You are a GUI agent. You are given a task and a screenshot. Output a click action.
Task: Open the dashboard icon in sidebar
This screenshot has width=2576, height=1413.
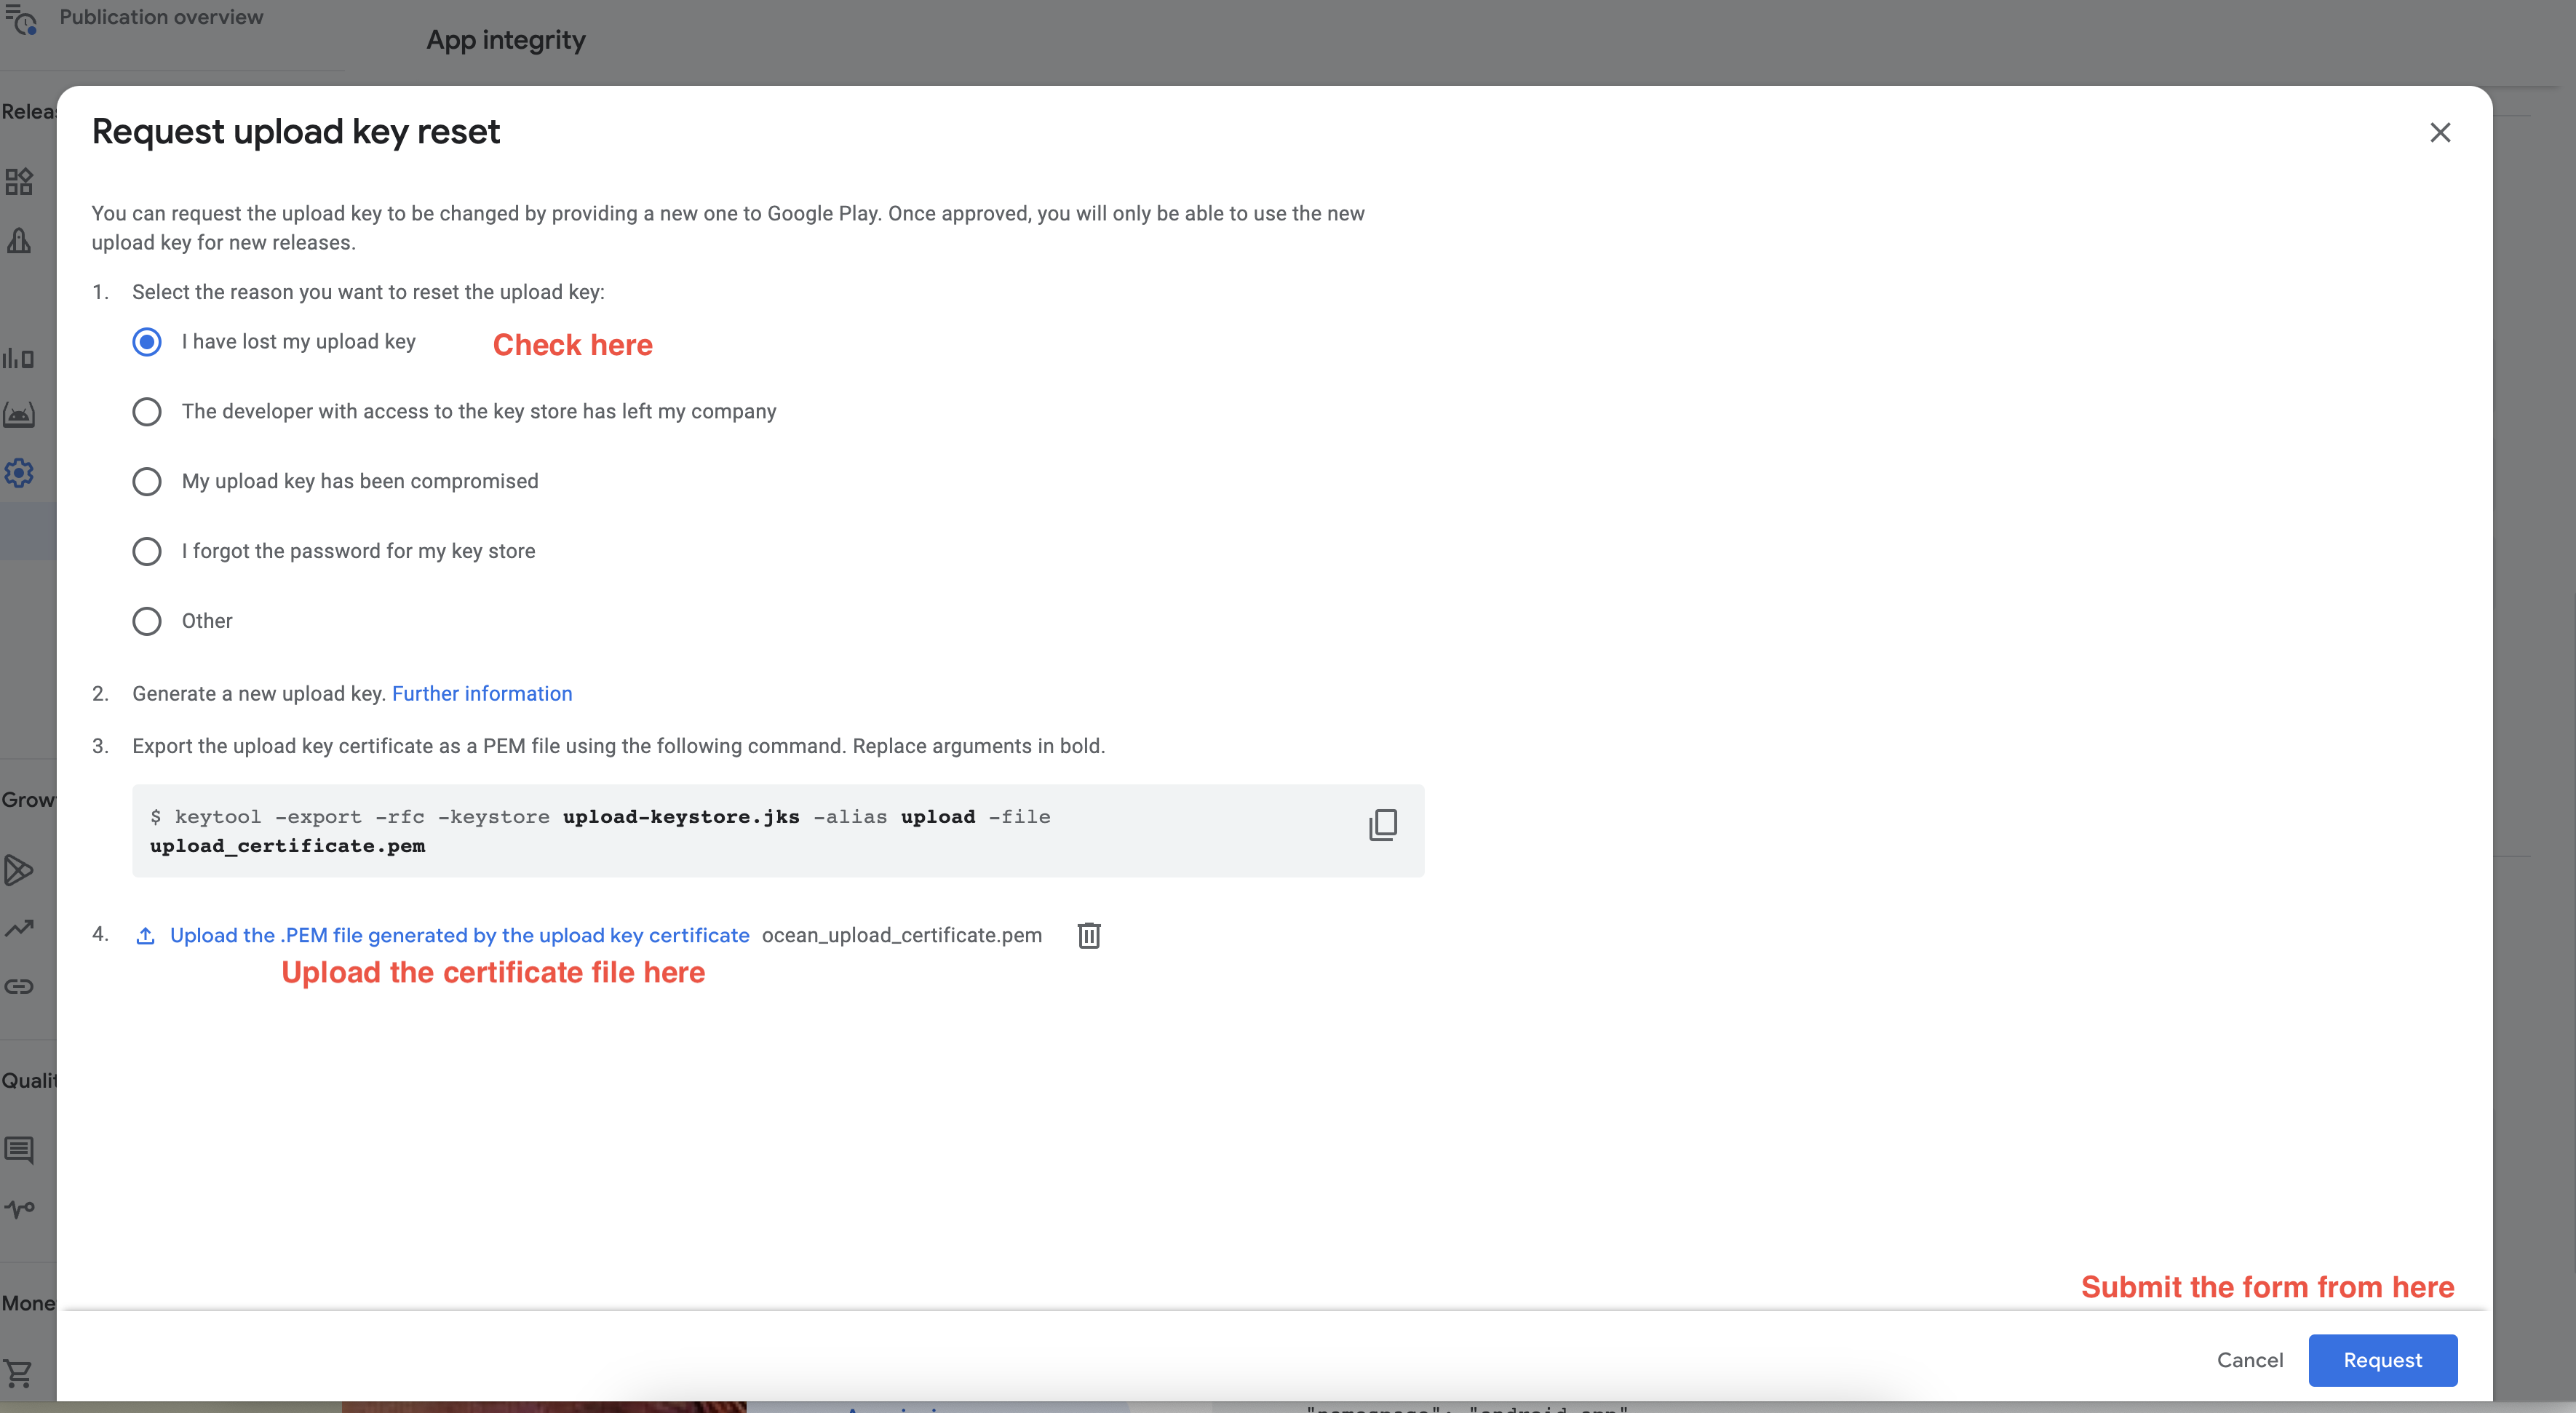coord(19,181)
